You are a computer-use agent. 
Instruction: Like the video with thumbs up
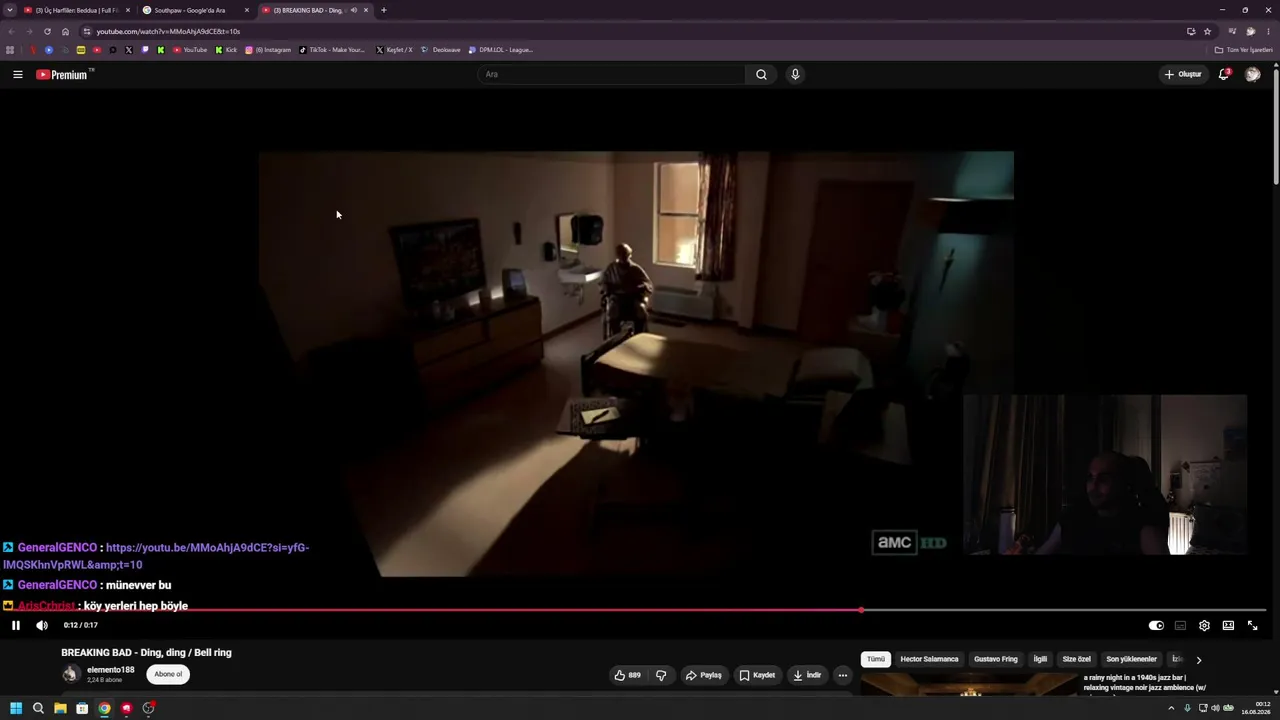tap(628, 675)
